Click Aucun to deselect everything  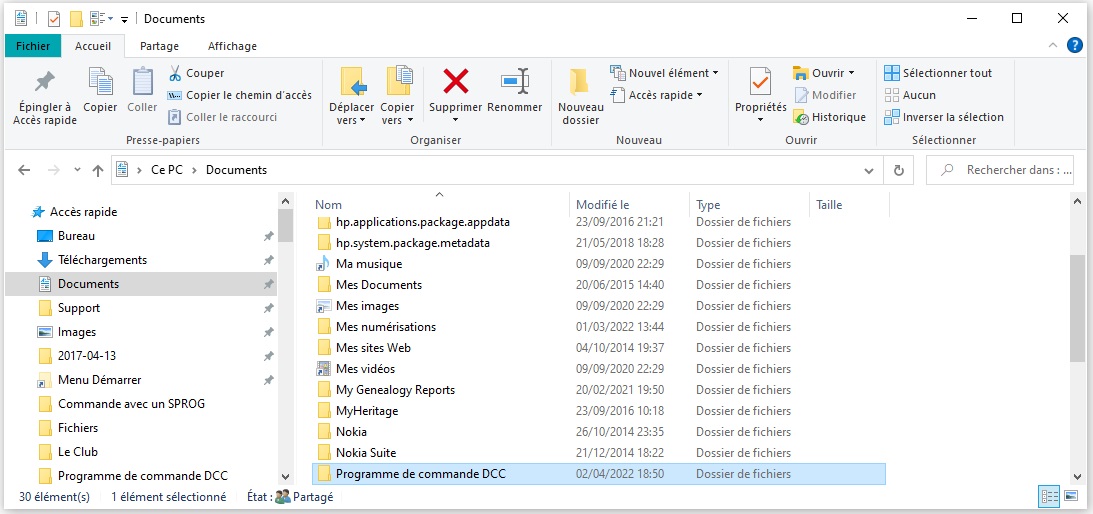click(910, 95)
